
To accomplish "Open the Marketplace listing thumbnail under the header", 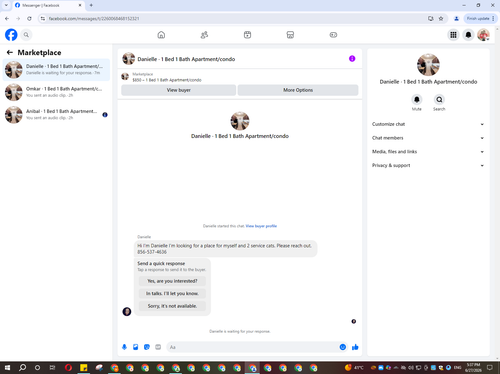I will click(125, 77).
